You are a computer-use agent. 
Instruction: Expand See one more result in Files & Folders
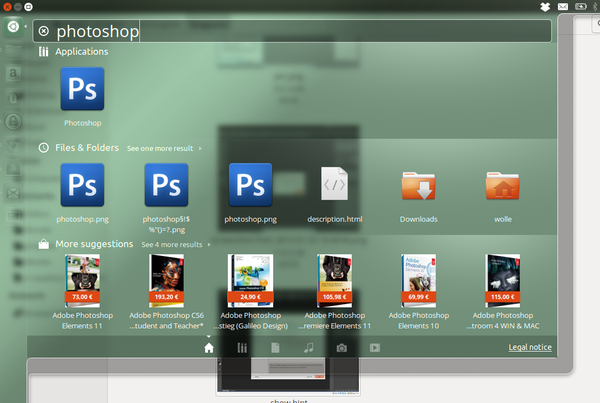(x=164, y=148)
